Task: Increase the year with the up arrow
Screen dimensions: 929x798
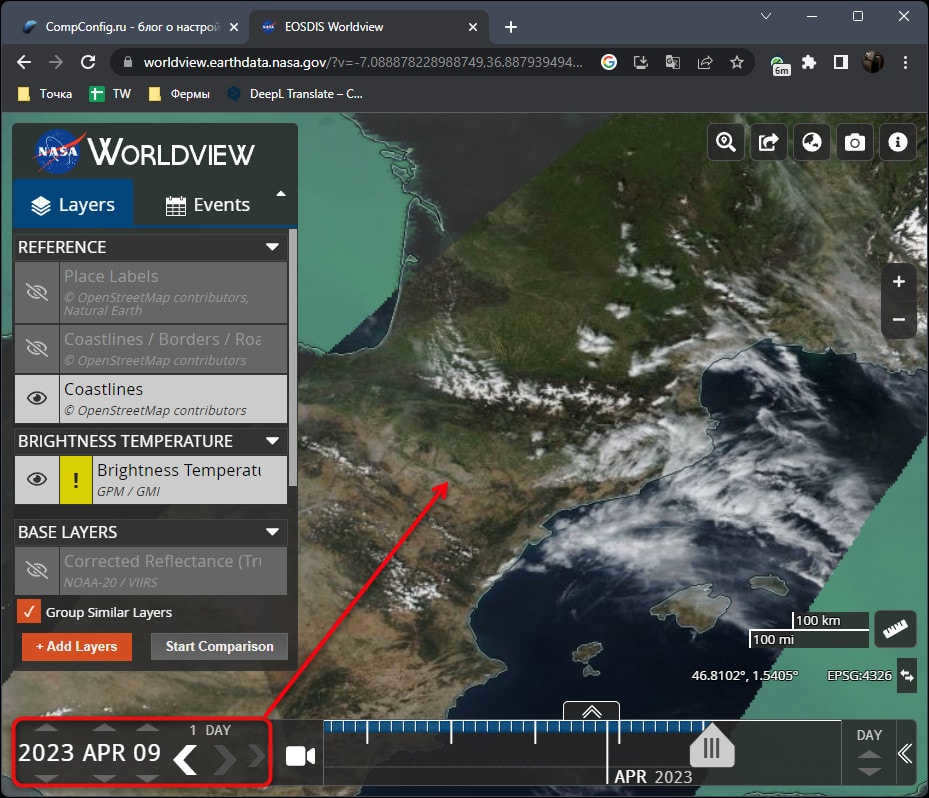Action: [46, 729]
